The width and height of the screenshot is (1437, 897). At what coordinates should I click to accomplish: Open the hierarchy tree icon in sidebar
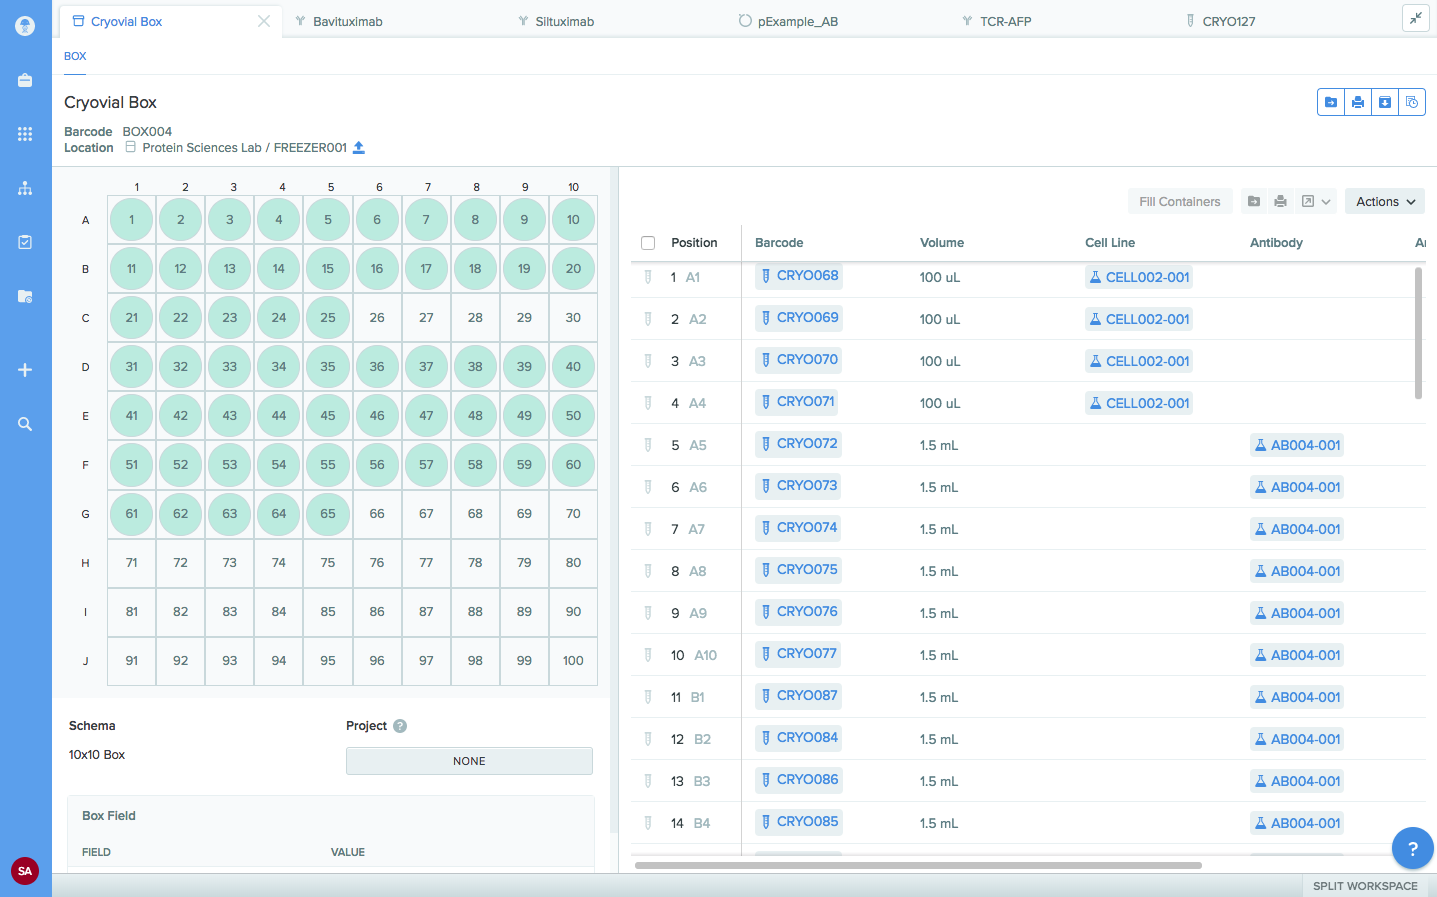tap(25, 188)
